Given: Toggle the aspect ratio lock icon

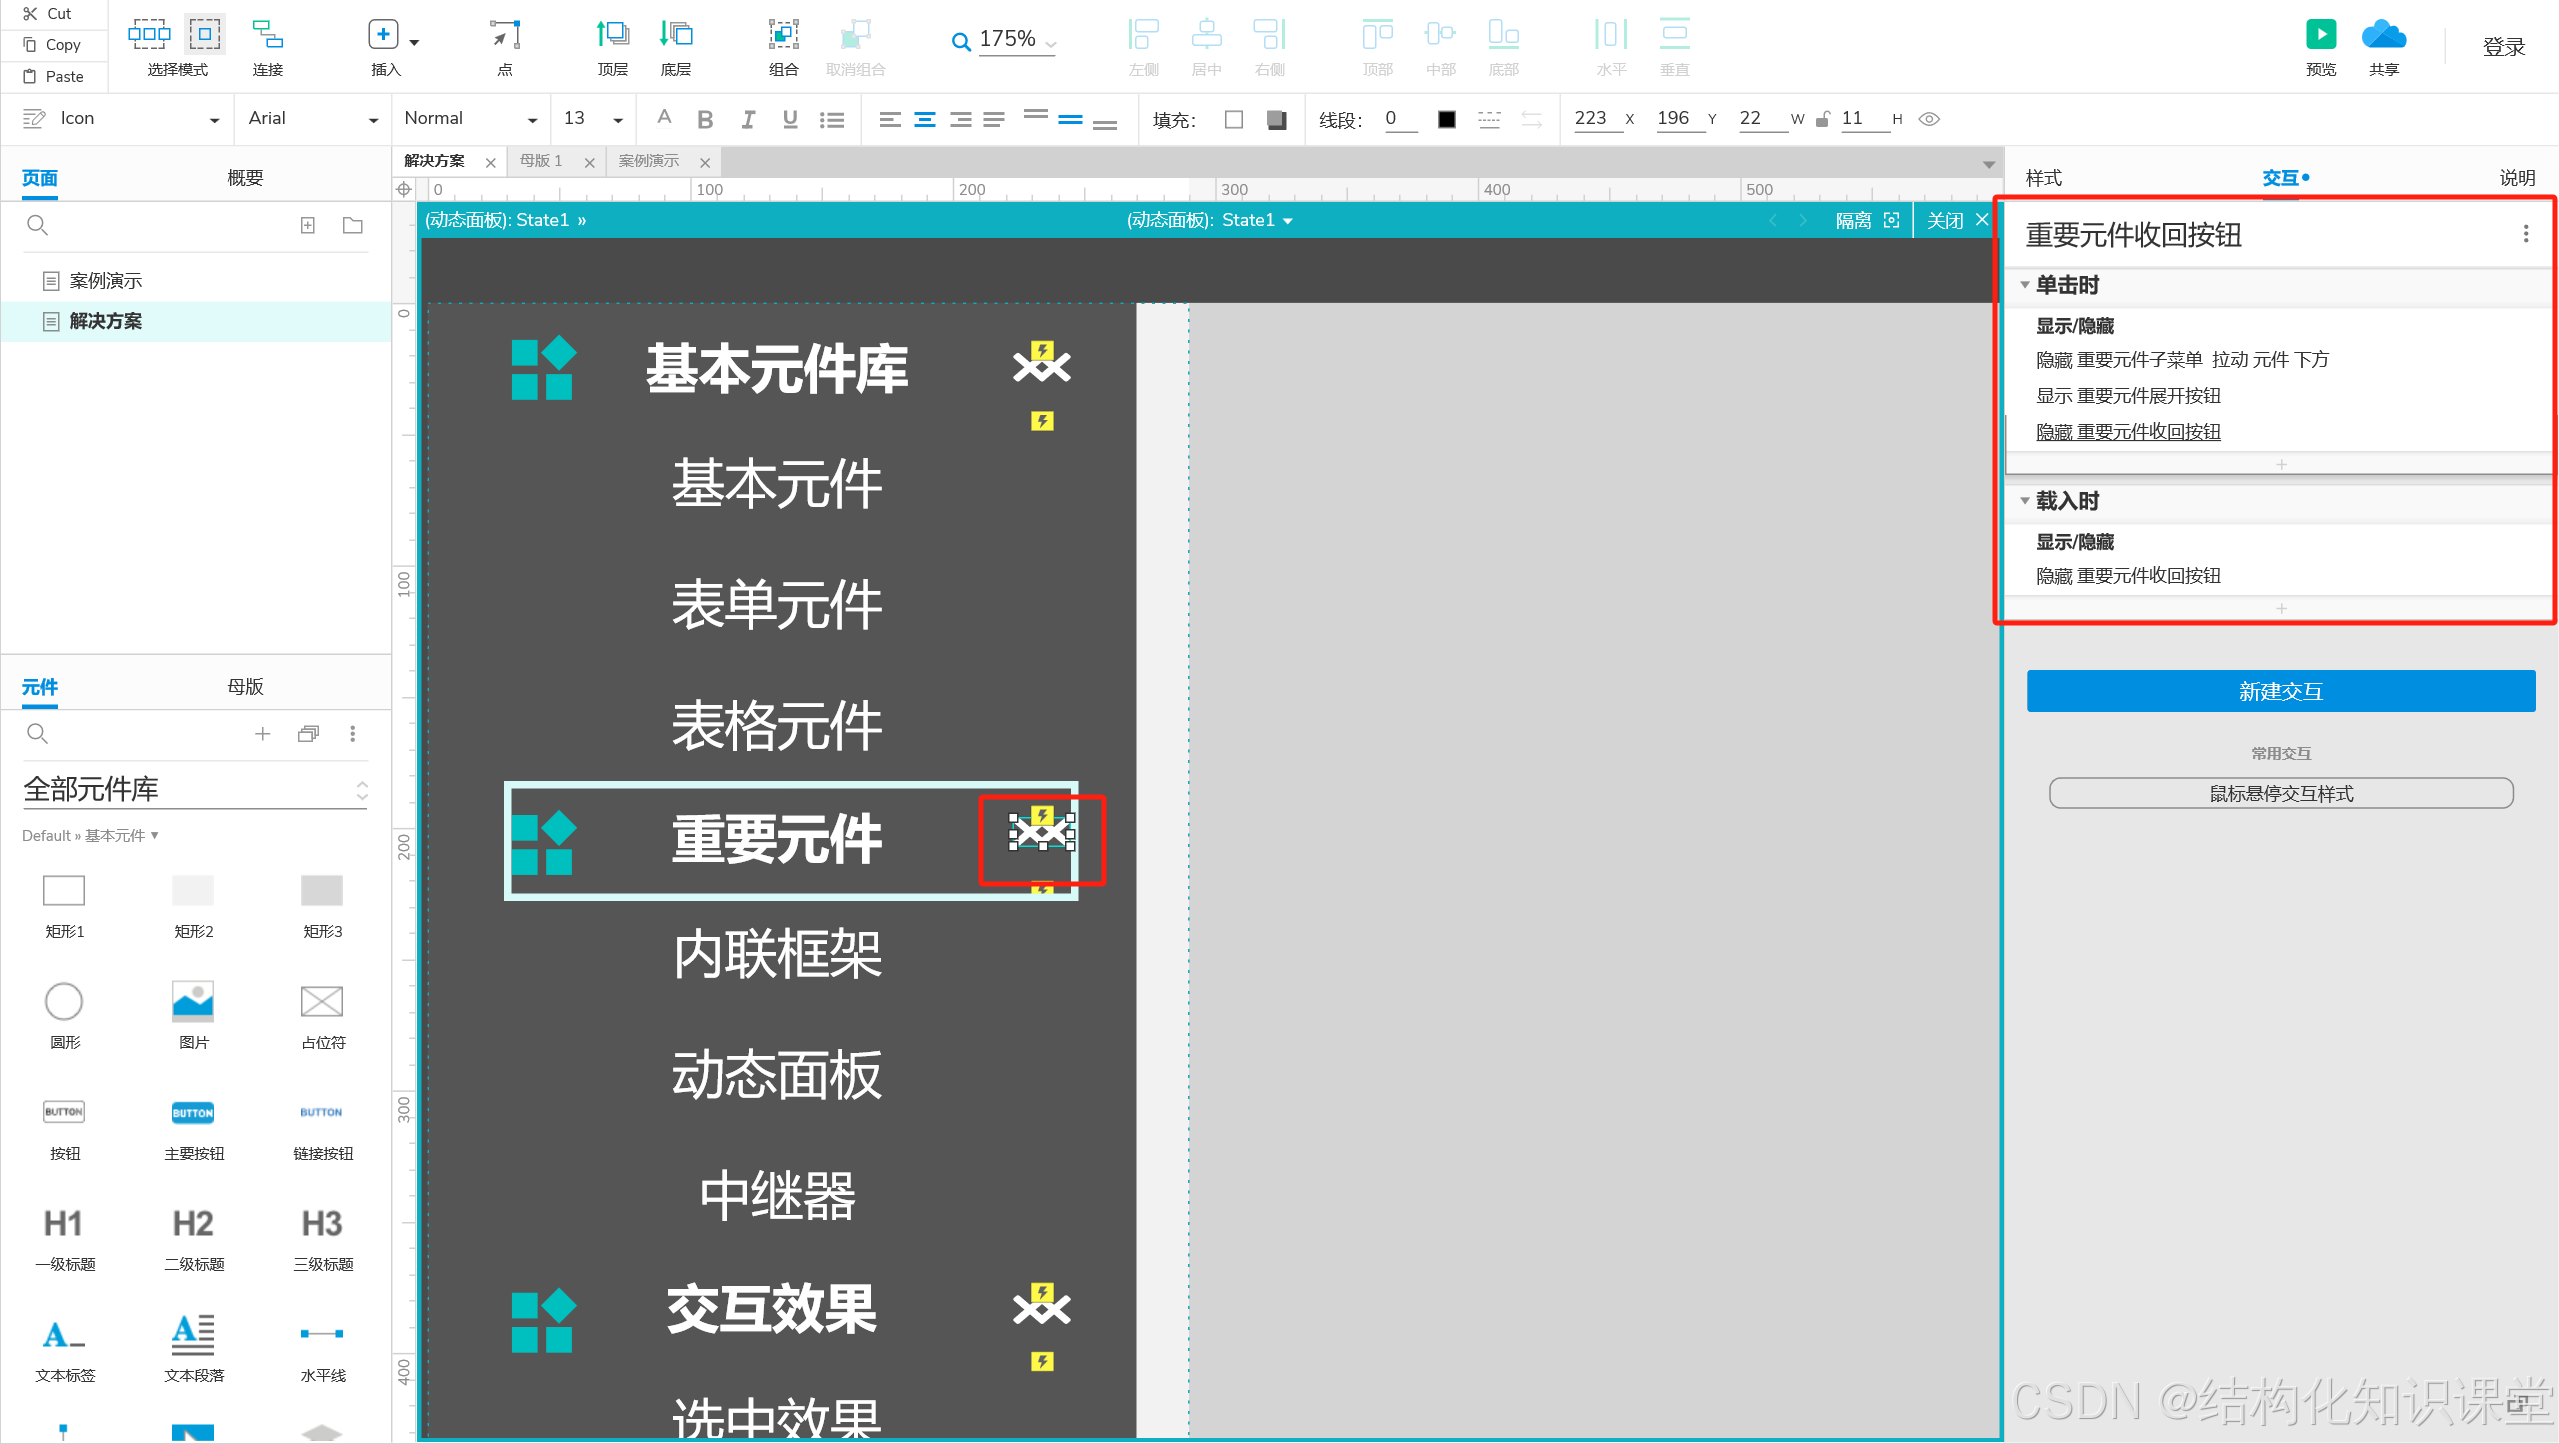Looking at the screenshot, I should [1822, 119].
